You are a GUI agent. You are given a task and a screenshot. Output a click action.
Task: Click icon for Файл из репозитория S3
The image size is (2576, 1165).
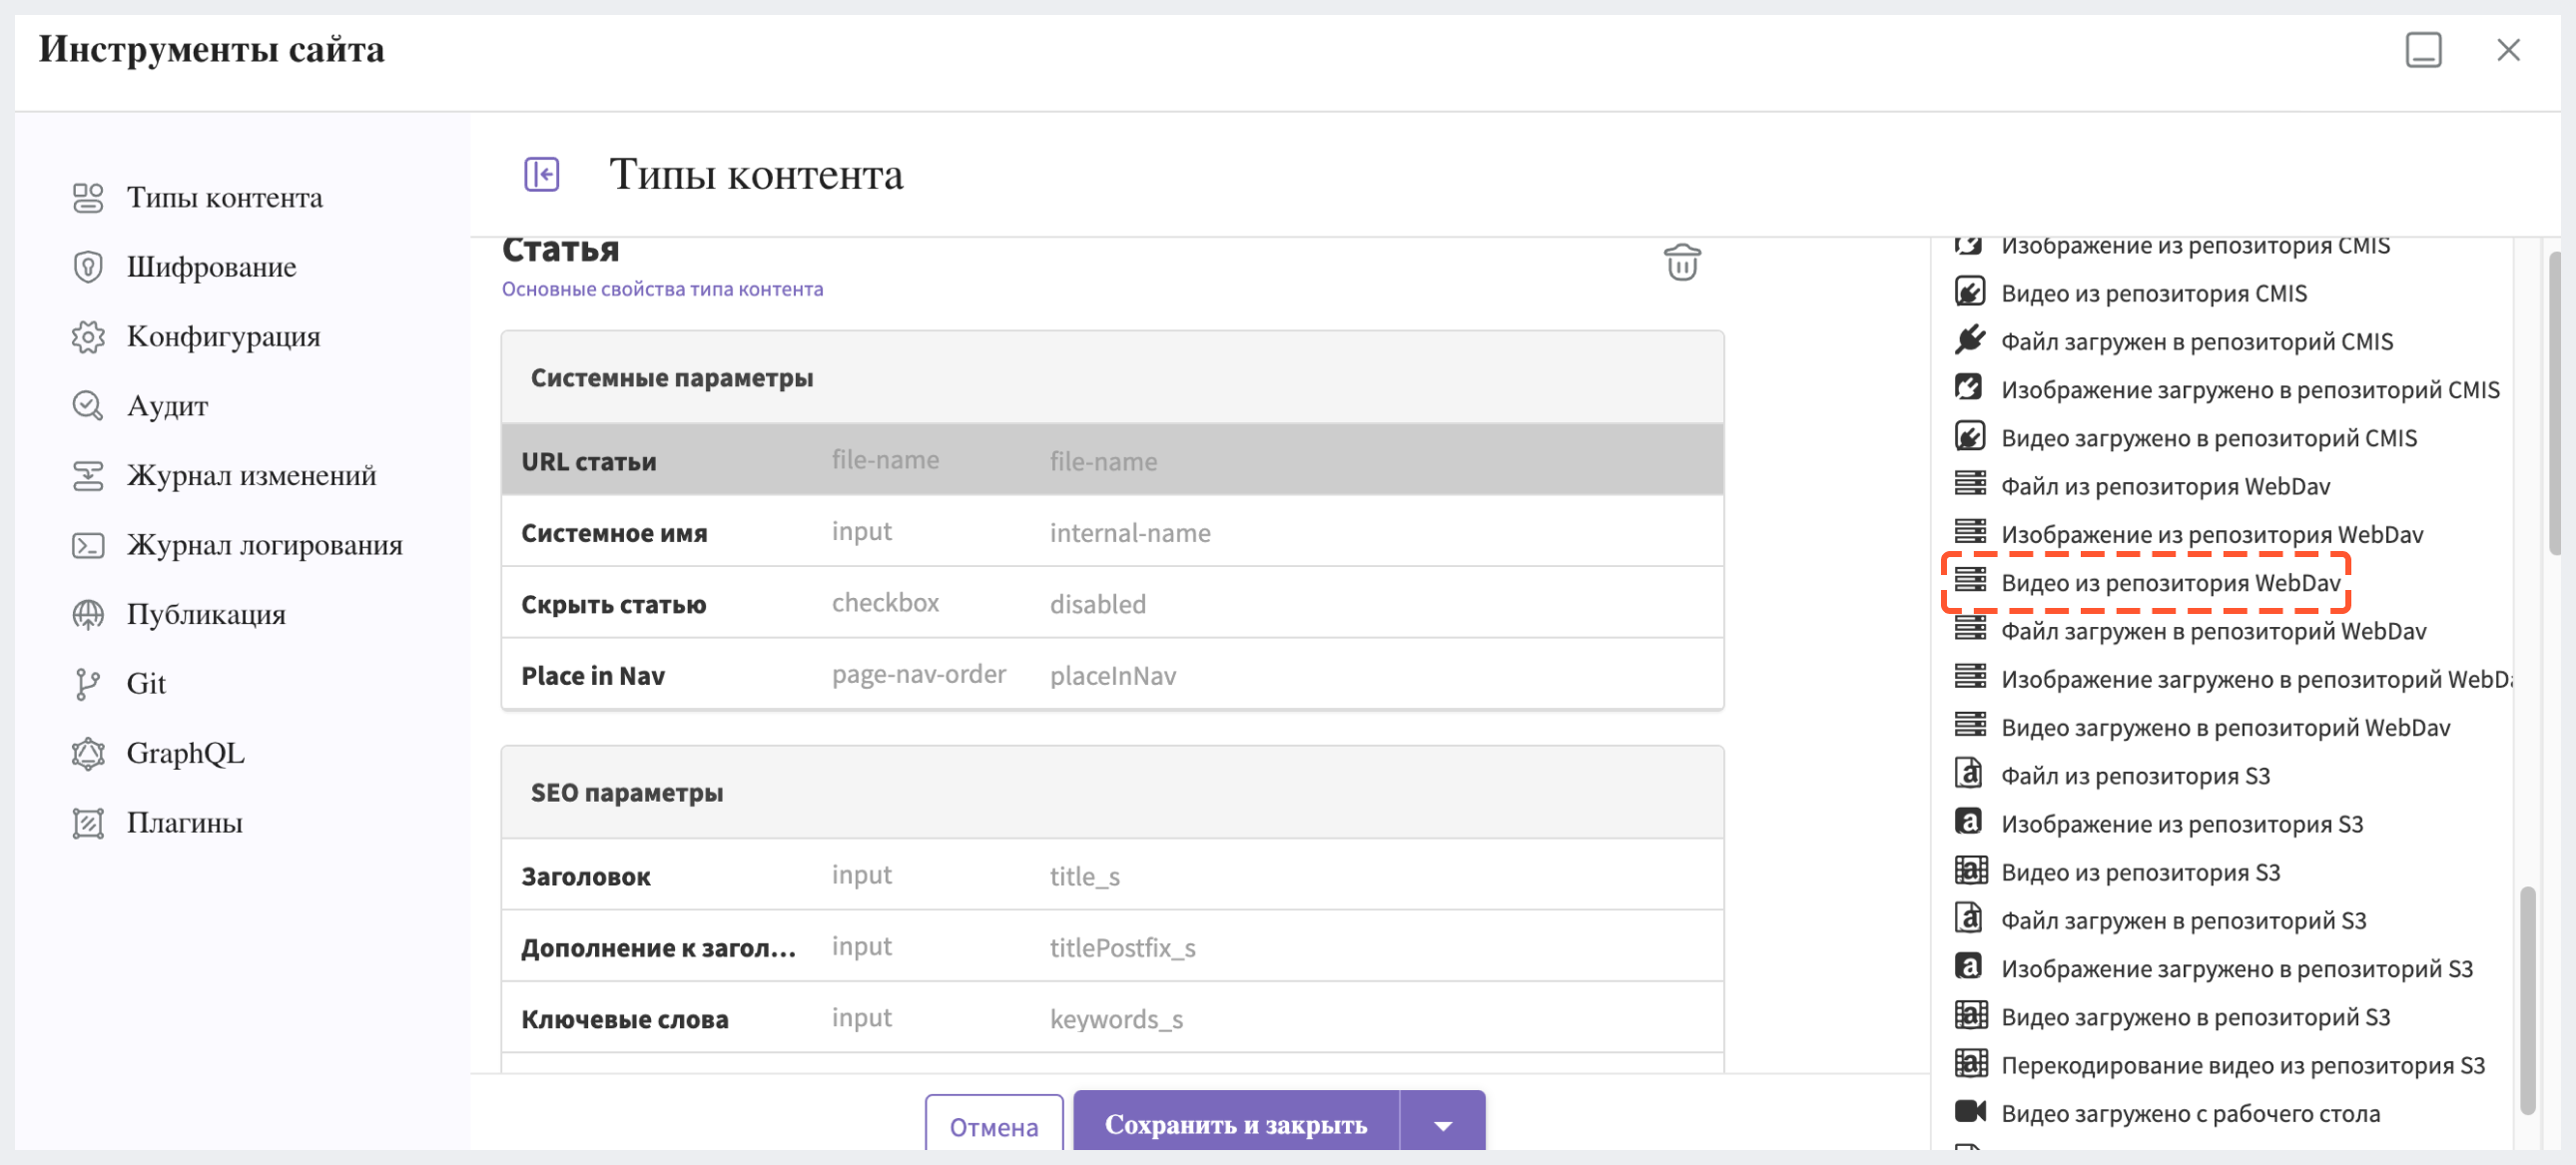(1968, 773)
